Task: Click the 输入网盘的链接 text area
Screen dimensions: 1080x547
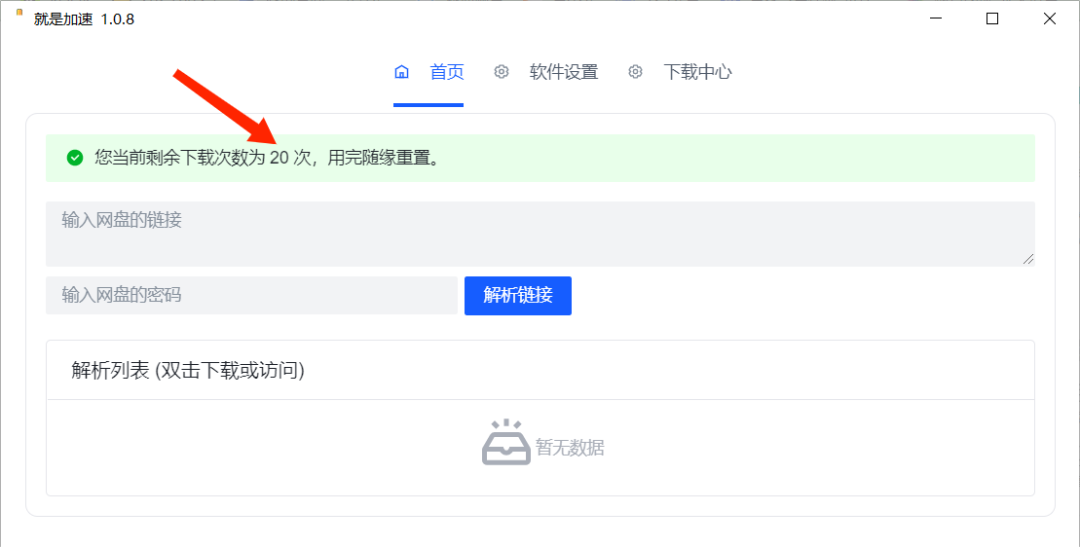Action: [x=540, y=234]
